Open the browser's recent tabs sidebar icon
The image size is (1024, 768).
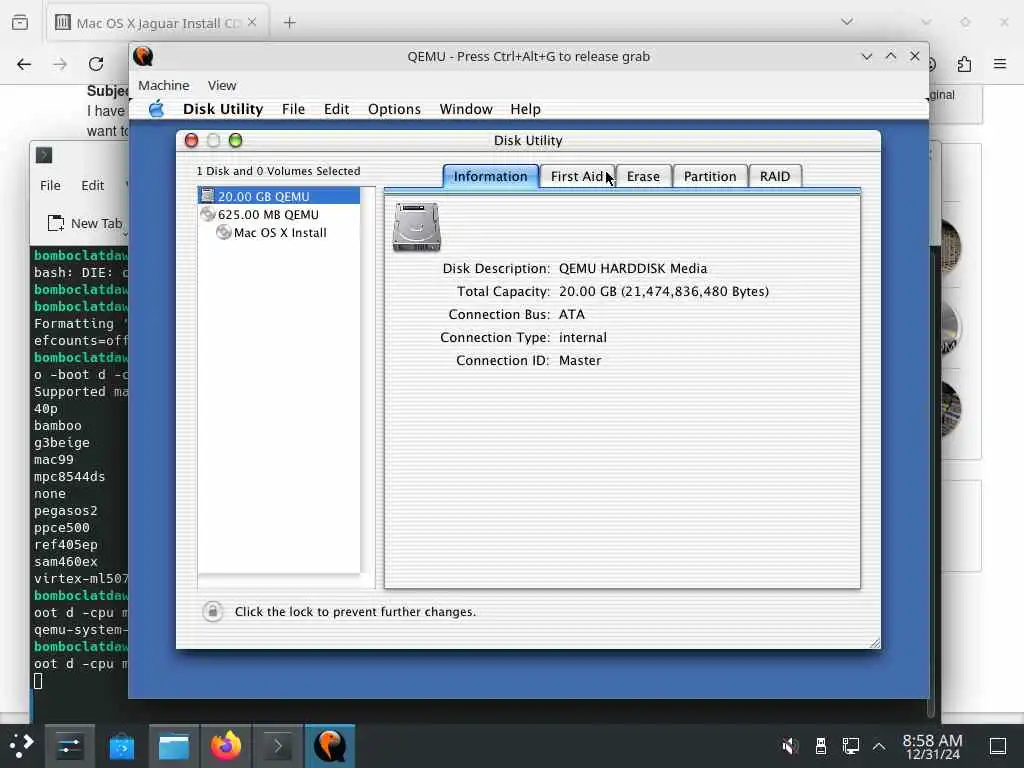coord(20,23)
